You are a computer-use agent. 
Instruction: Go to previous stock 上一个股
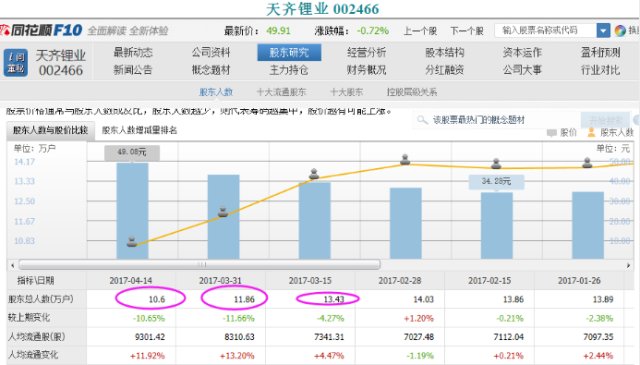tap(420, 31)
